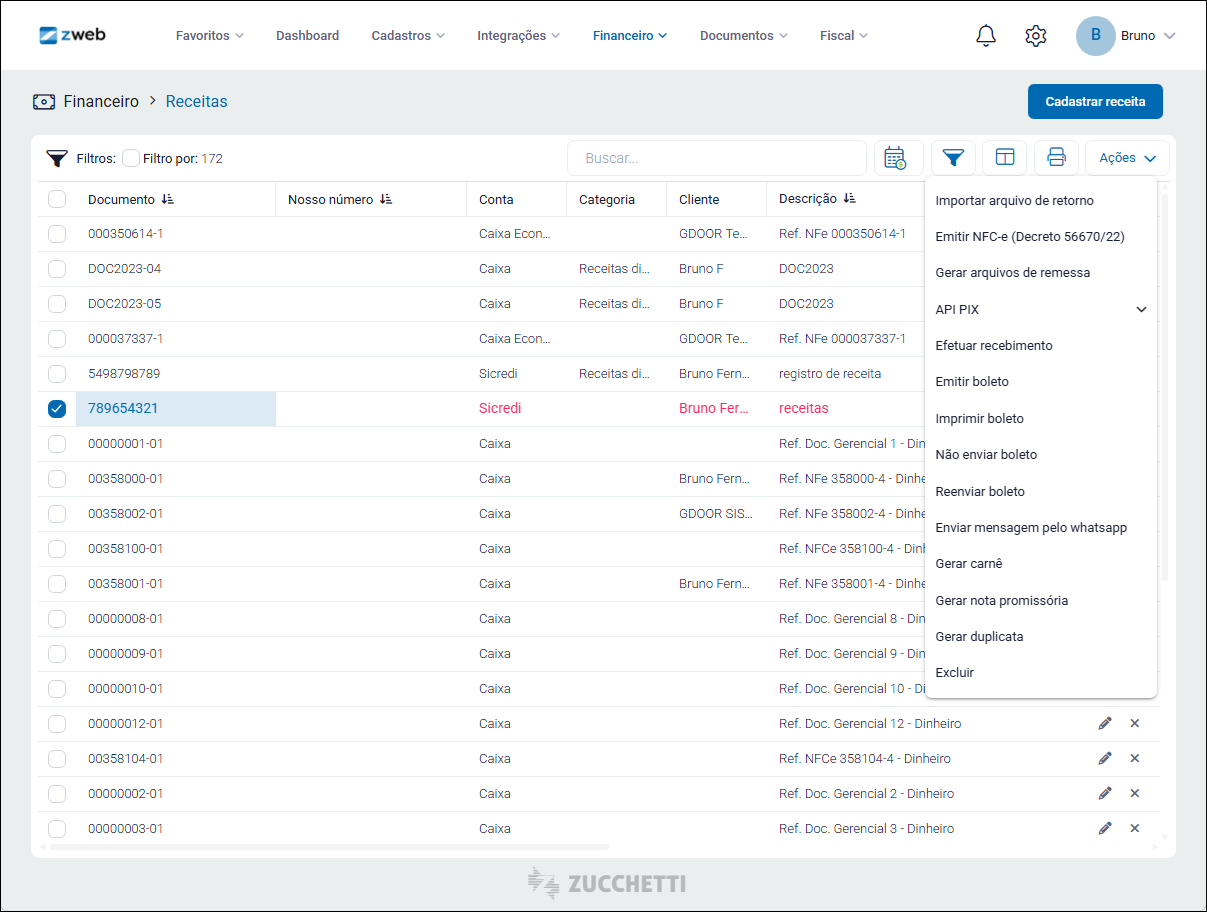The height and width of the screenshot is (912, 1207).
Task: Click the 'Cadastrar receita' button
Action: pos(1095,102)
